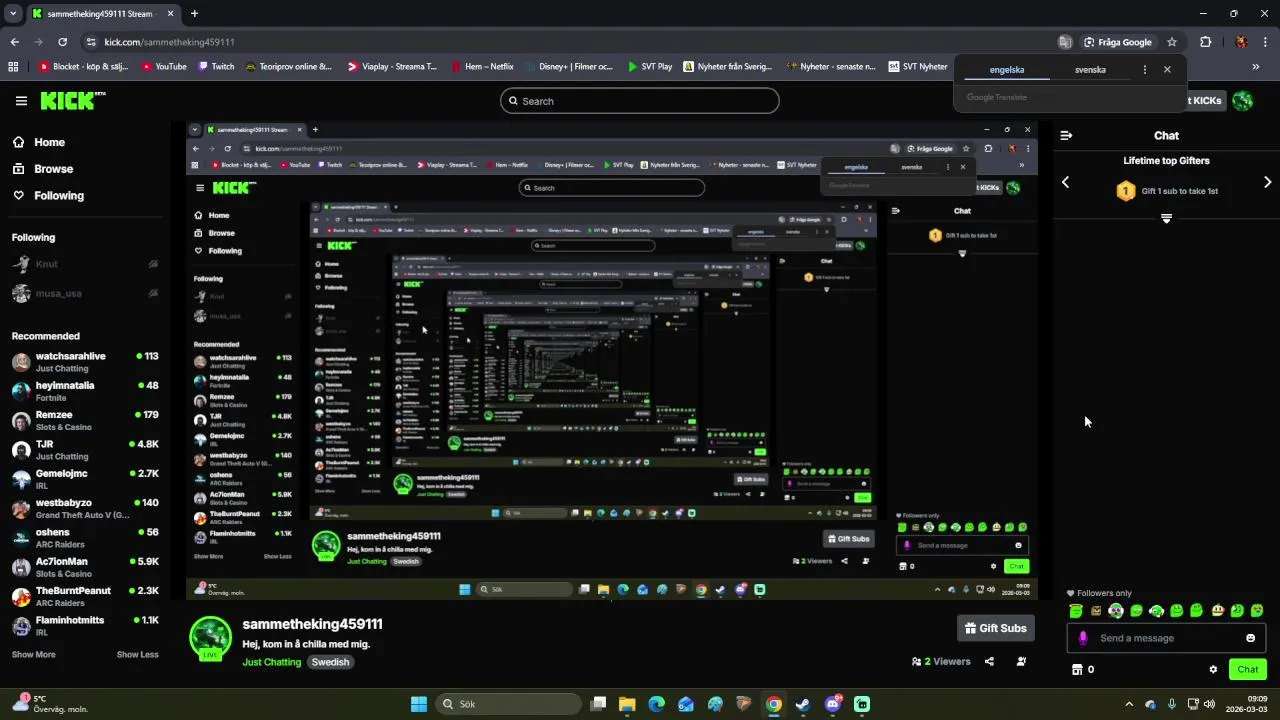Click Windows taskbar search box Sök
The height and width of the screenshot is (720, 1280).
click(x=509, y=704)
